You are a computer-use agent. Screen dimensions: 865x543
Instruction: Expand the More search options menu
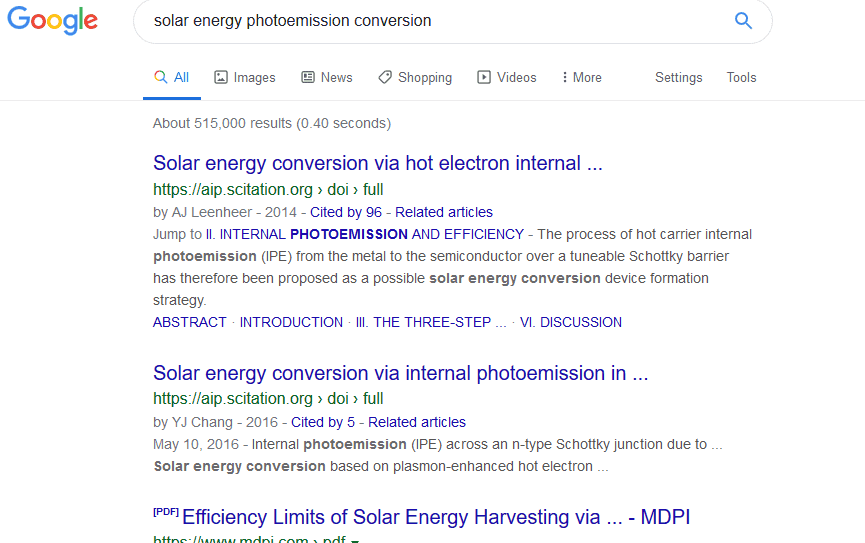pos(581,77)
